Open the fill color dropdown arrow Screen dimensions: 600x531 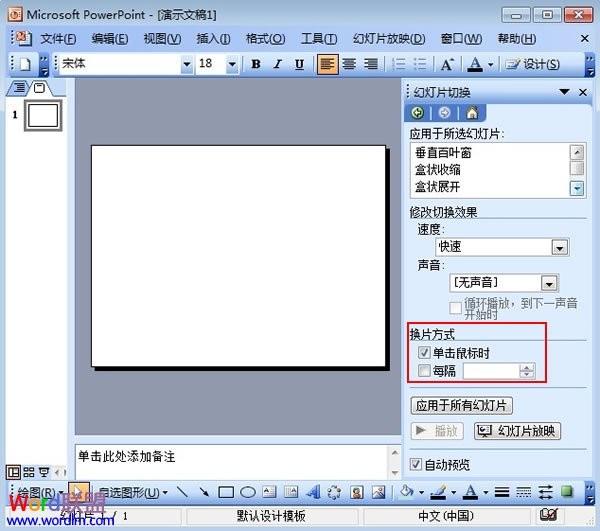422,492
